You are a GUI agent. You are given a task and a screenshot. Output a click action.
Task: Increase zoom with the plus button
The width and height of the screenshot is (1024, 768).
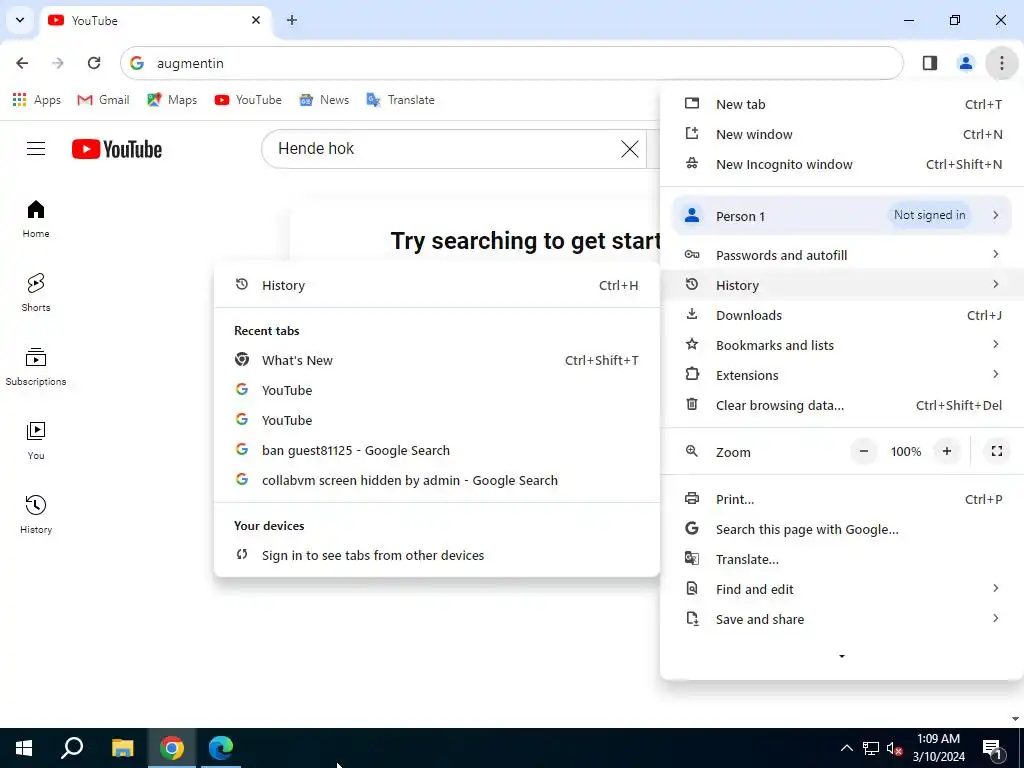pyautogui.click(x=946, y=451)
